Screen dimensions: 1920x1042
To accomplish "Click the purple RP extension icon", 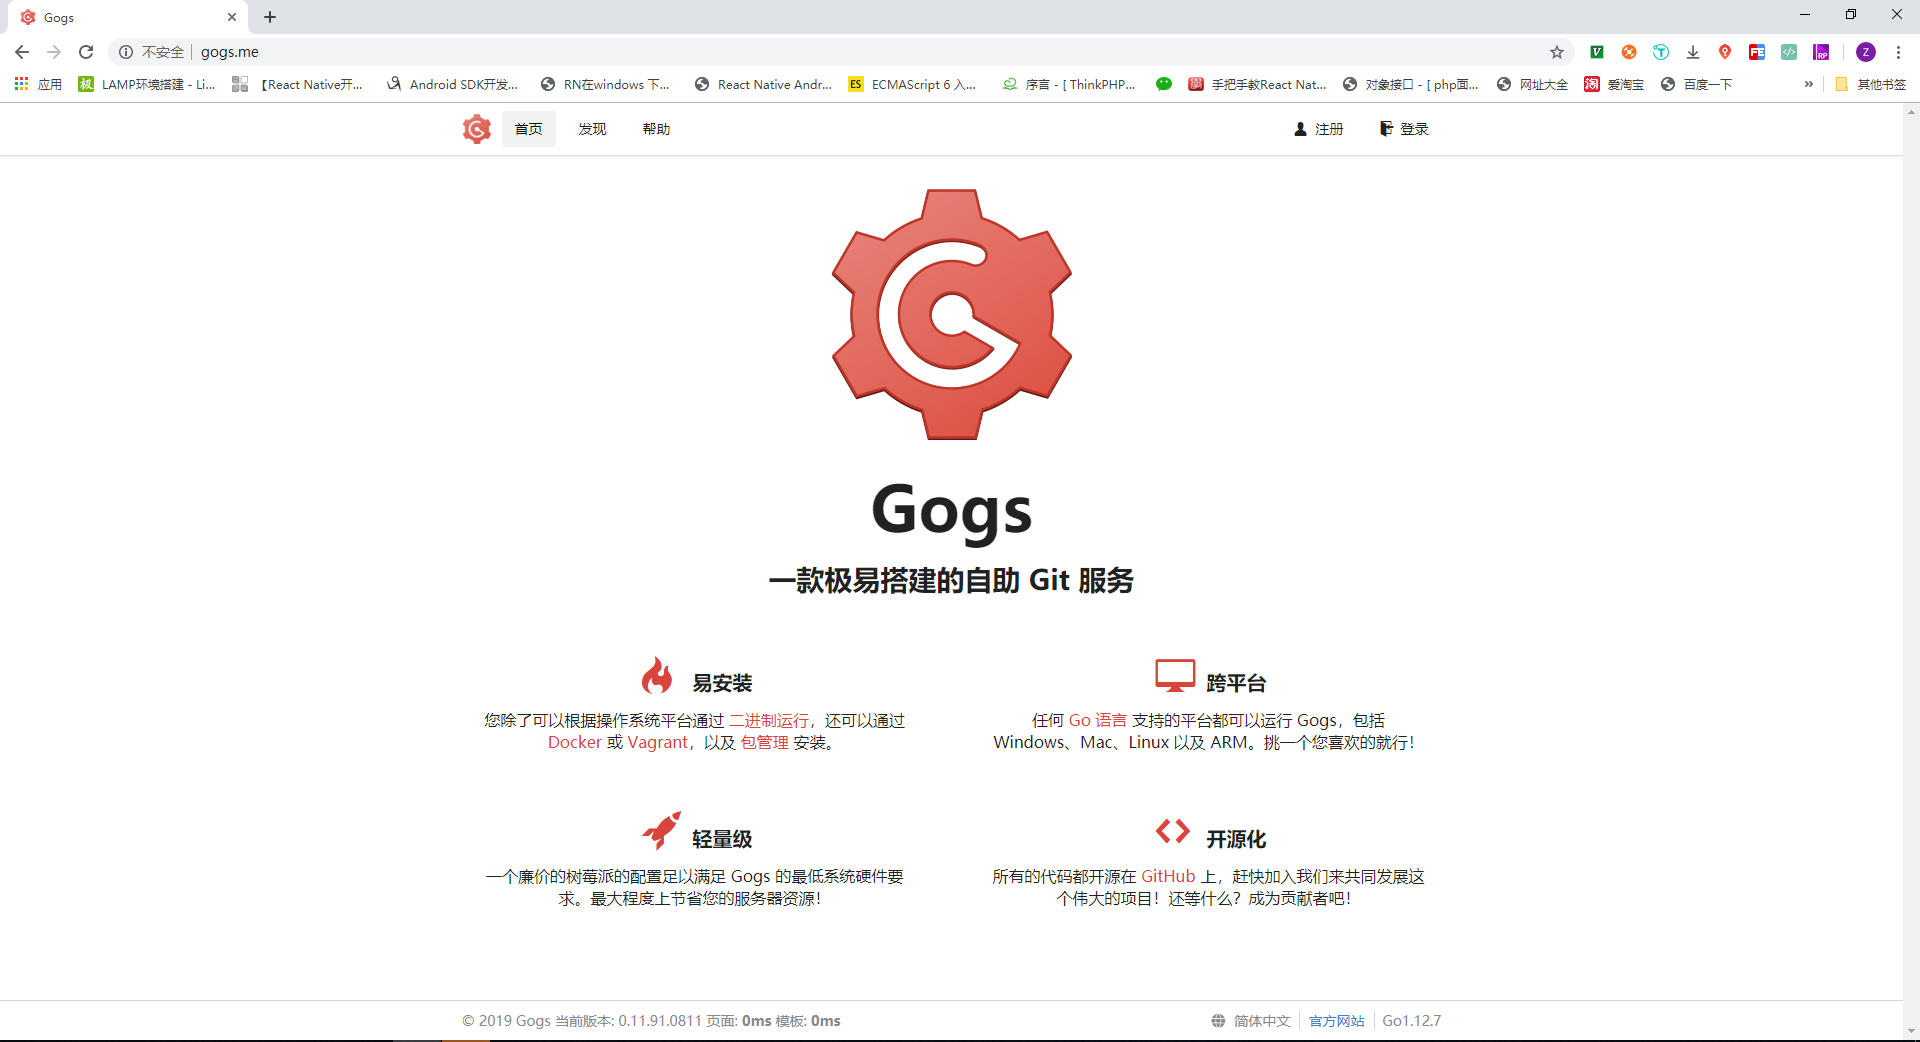I will [x=1822, y=52].
